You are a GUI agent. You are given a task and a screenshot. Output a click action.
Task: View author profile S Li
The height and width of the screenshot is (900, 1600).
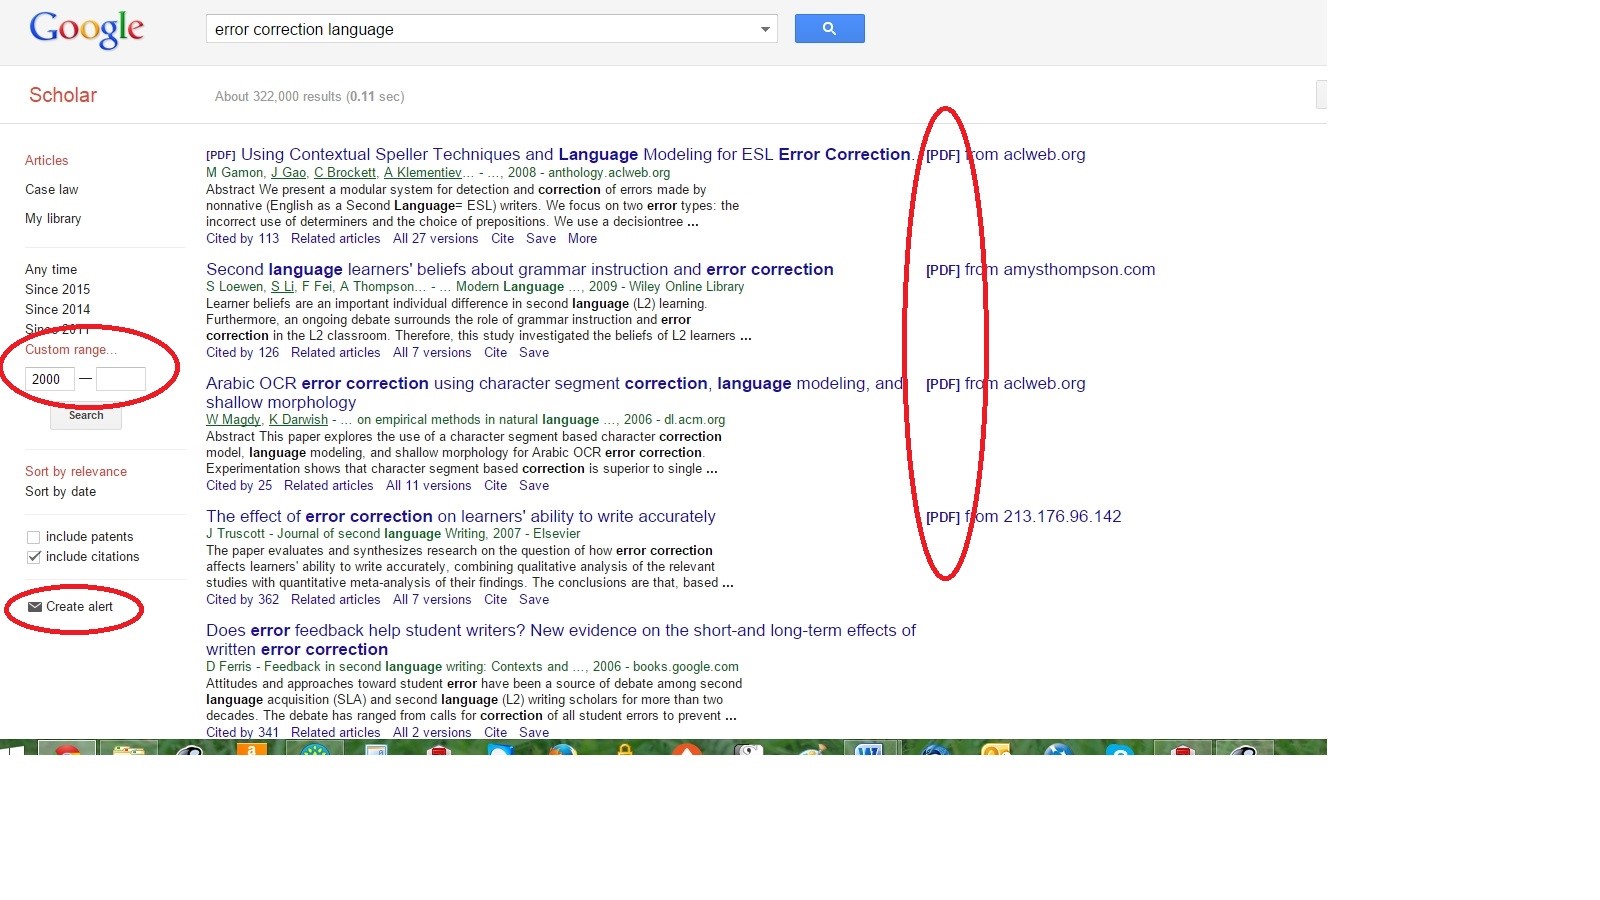click(x=283, y=286)
